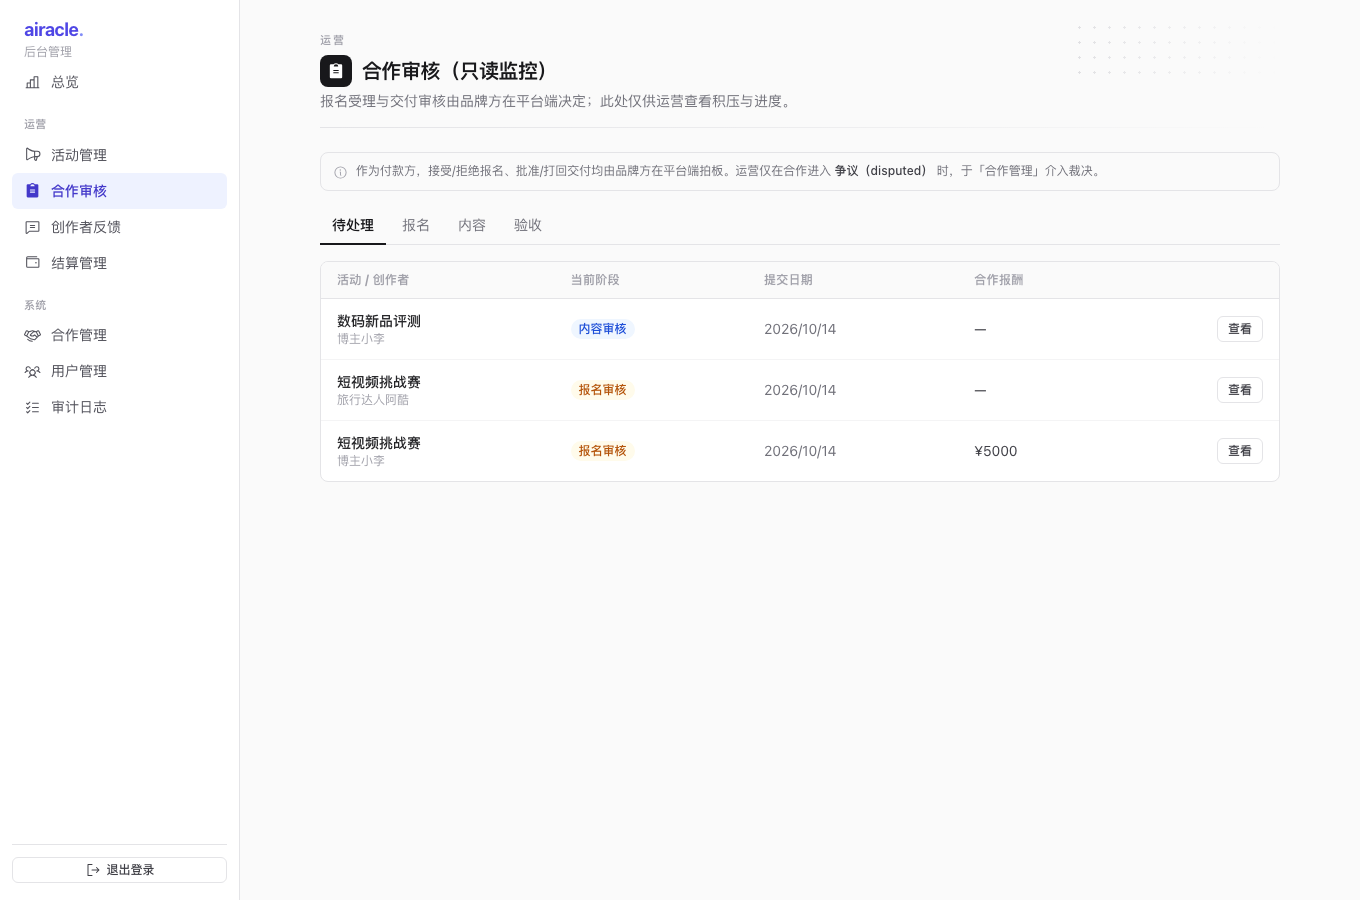This screenshot has width=1360, height=900.
Task: Click the logout arrow icon
Action: point(93,870)
